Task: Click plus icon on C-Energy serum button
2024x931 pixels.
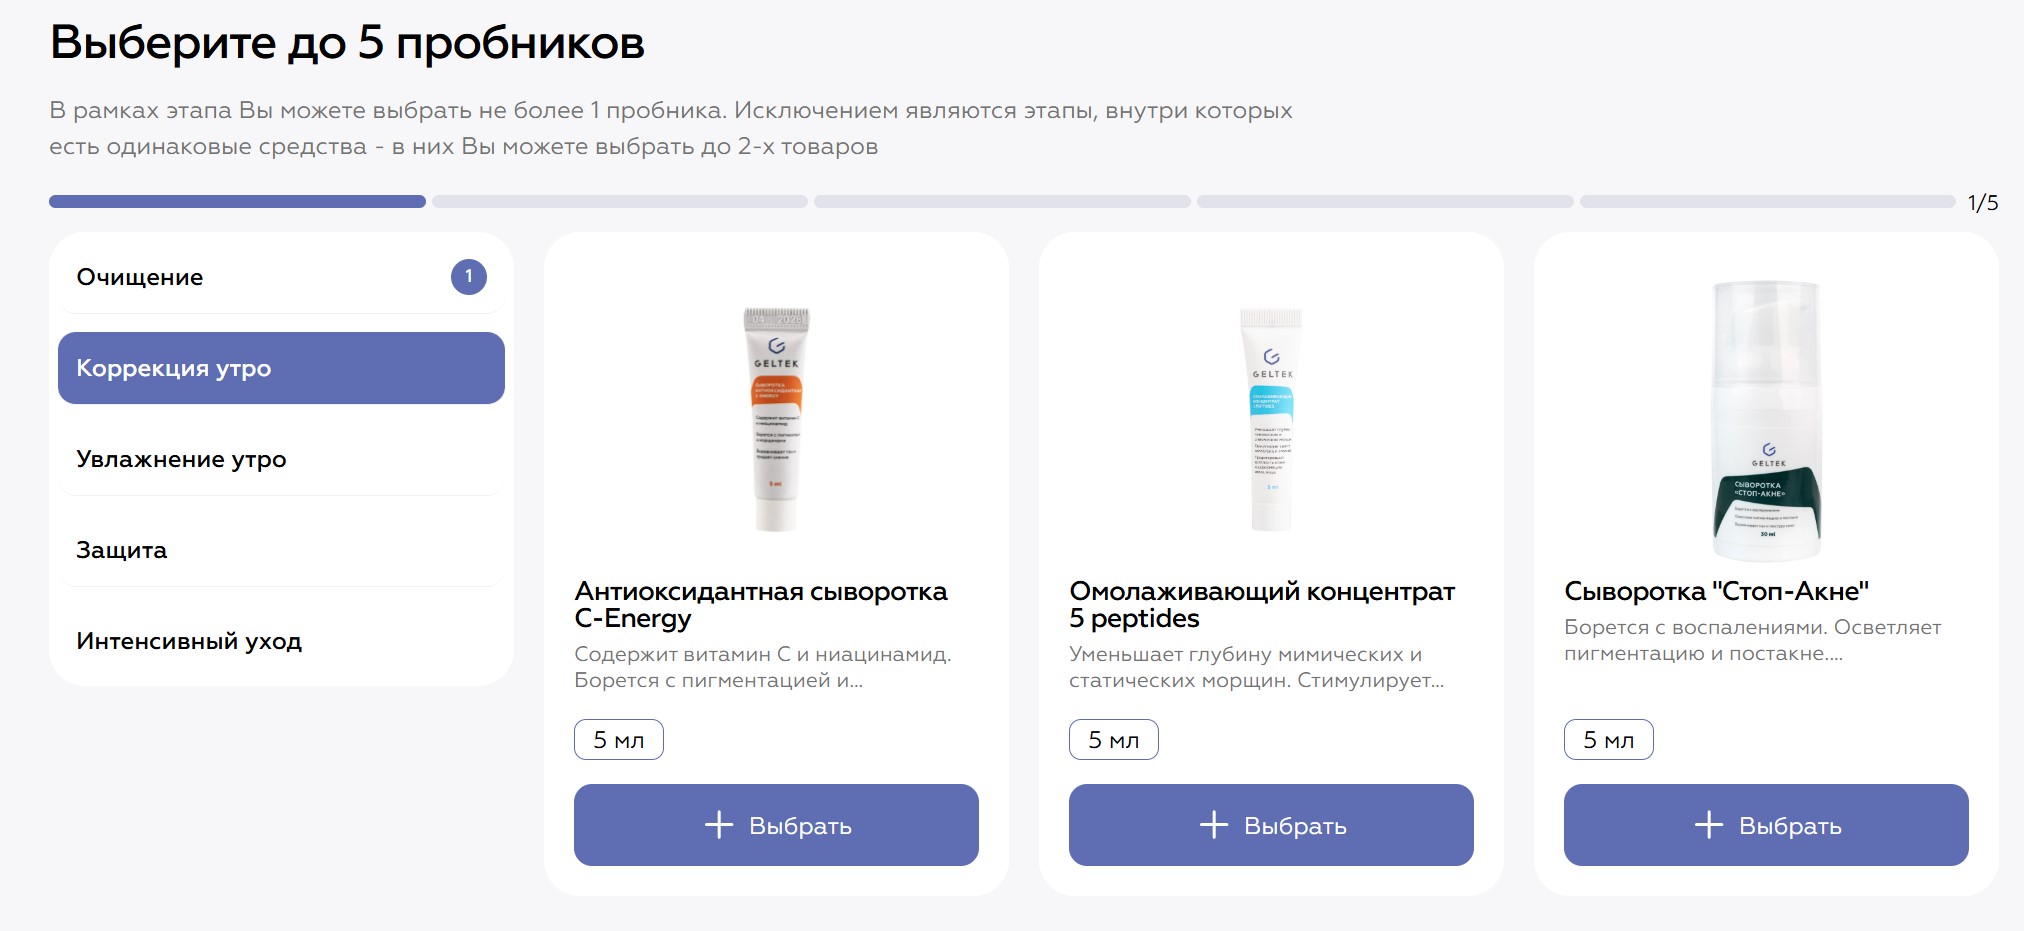Action: click(719, 825)
